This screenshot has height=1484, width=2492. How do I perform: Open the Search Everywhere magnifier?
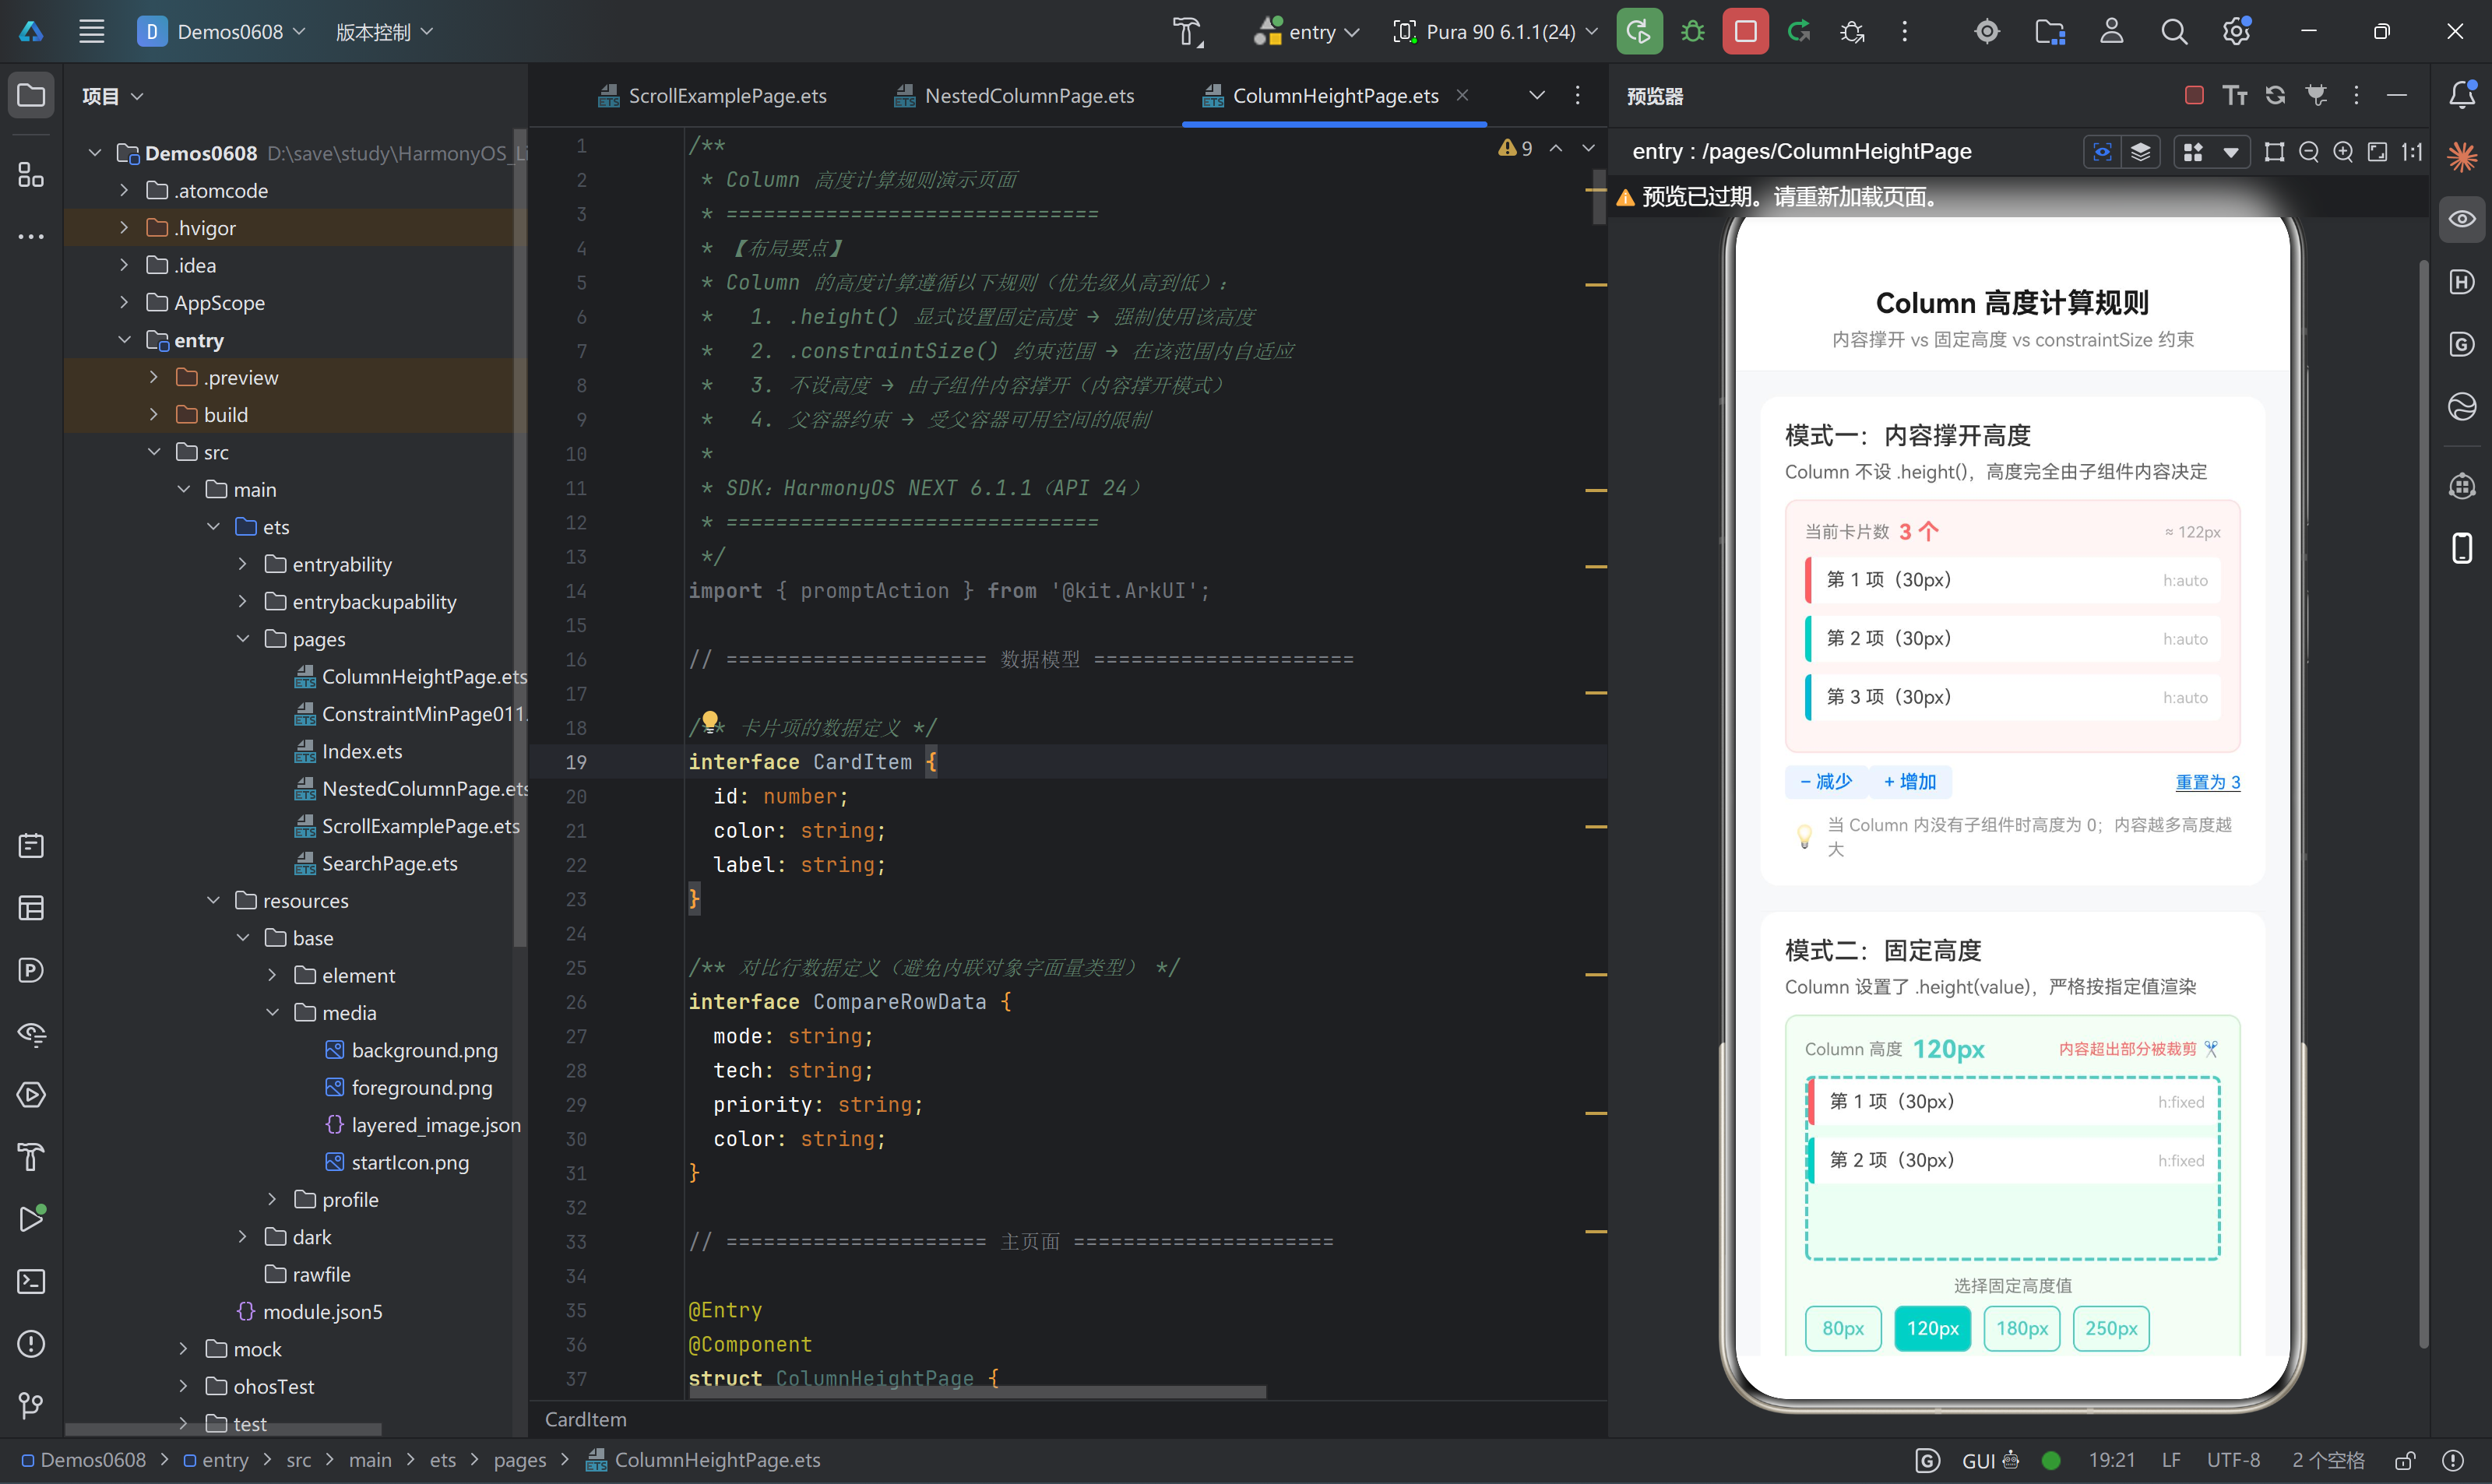tap(2173, 31)
